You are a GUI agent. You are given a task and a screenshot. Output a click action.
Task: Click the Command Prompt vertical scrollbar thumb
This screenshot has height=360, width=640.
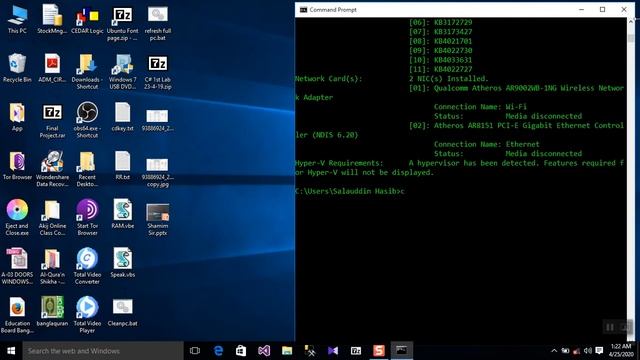631,38
